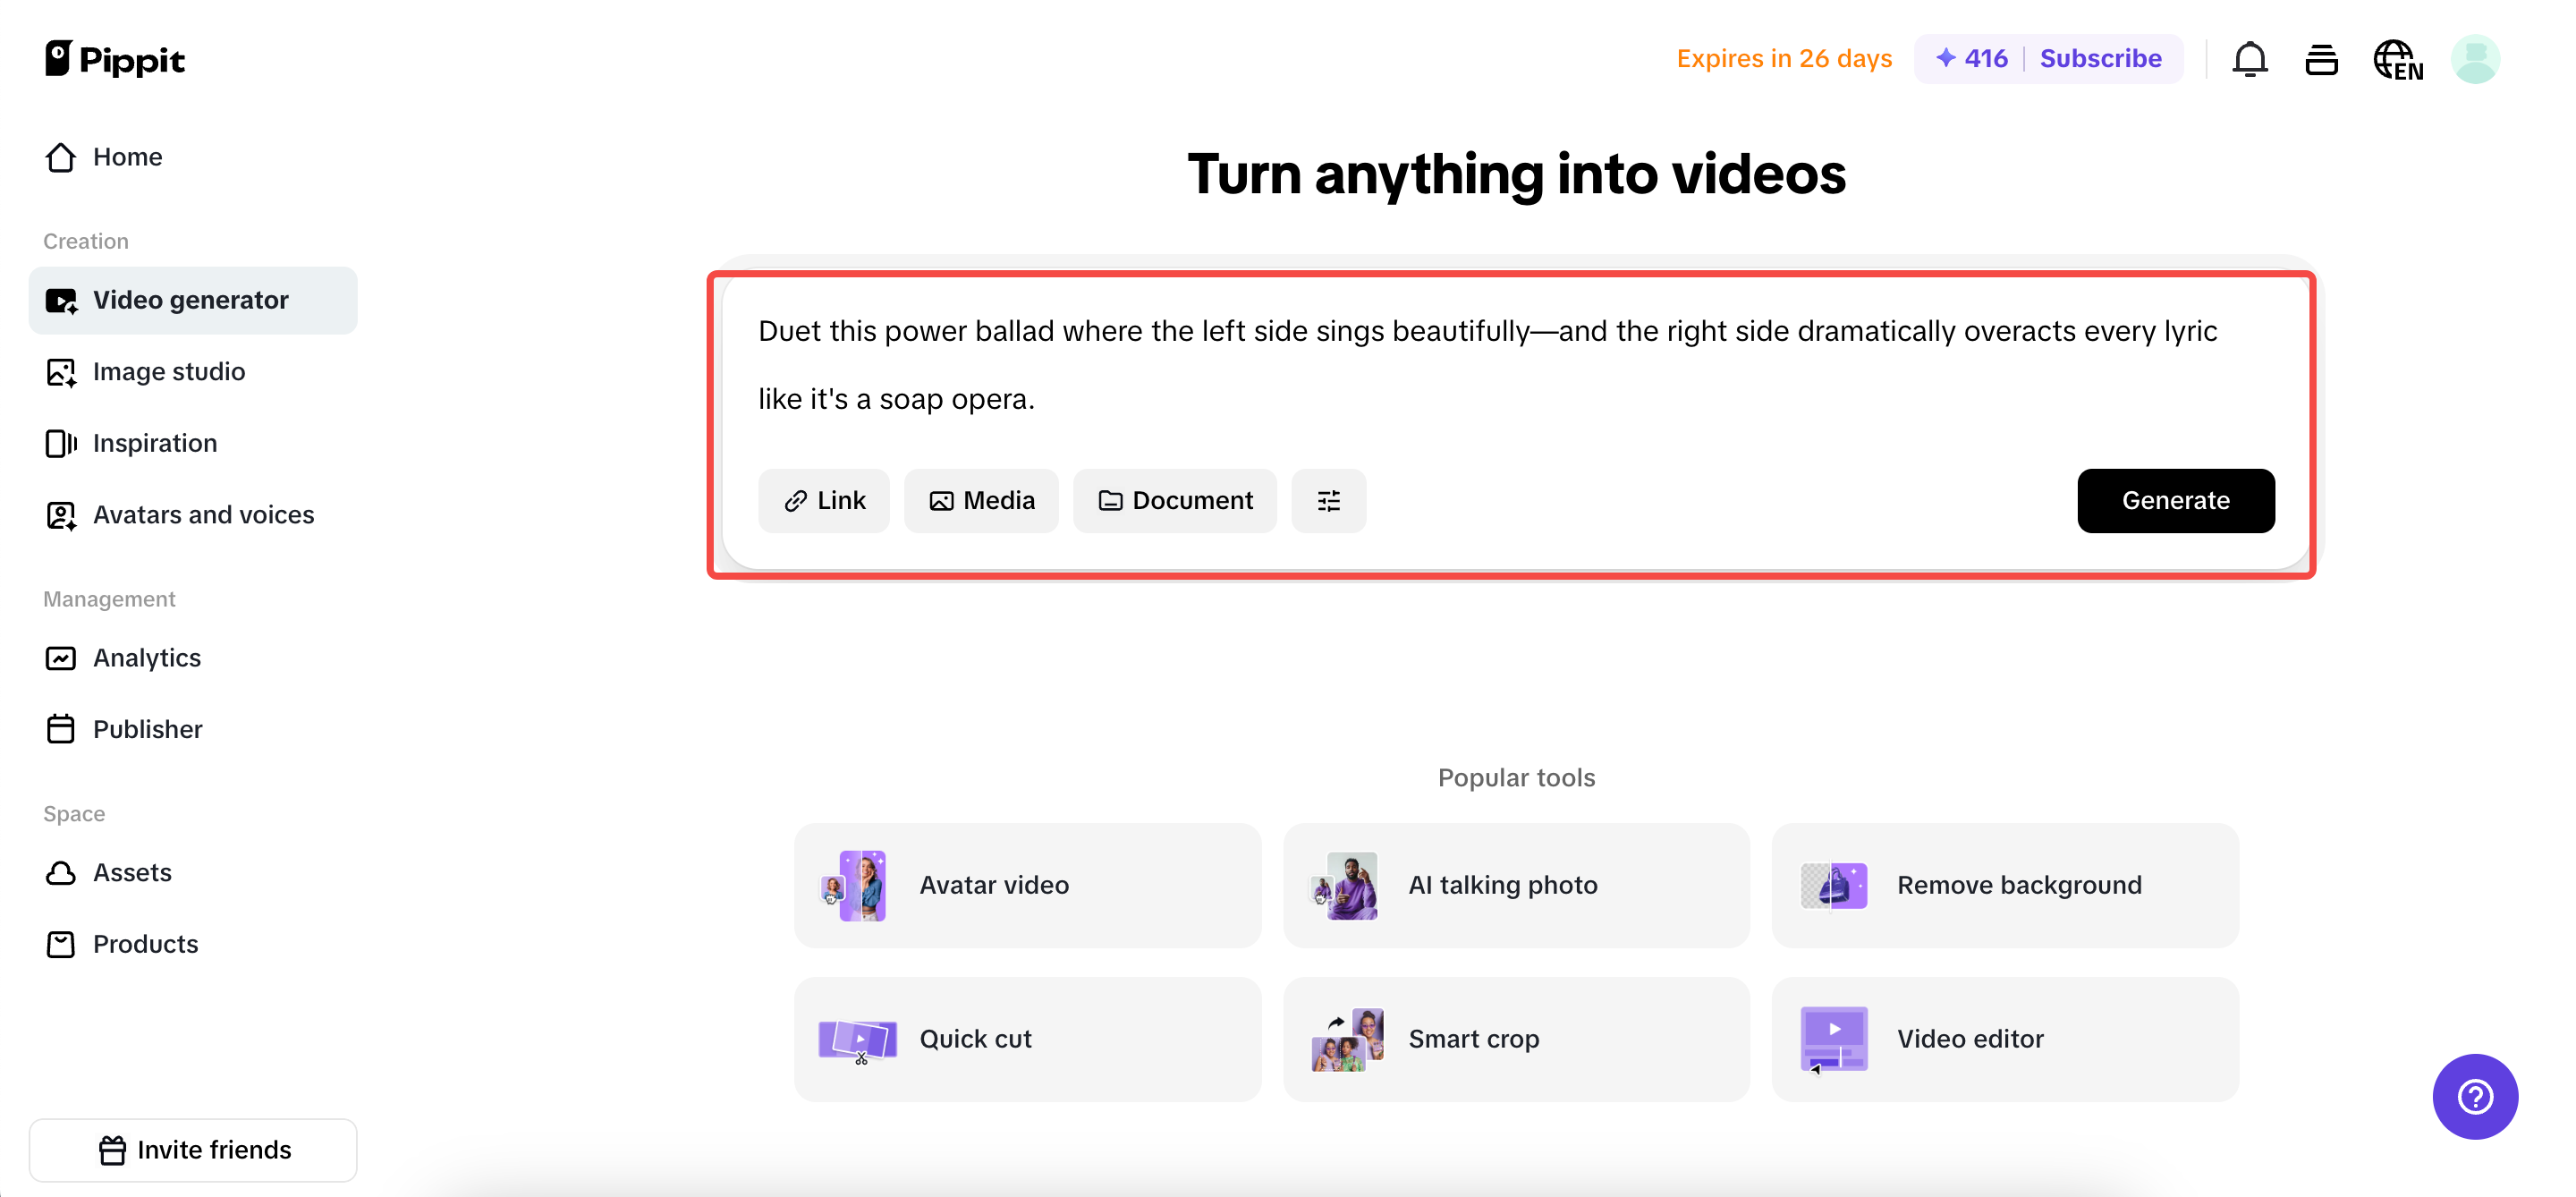Open your profile avatar menu
2576x1197 pixels.
(x=2475, y=59)
